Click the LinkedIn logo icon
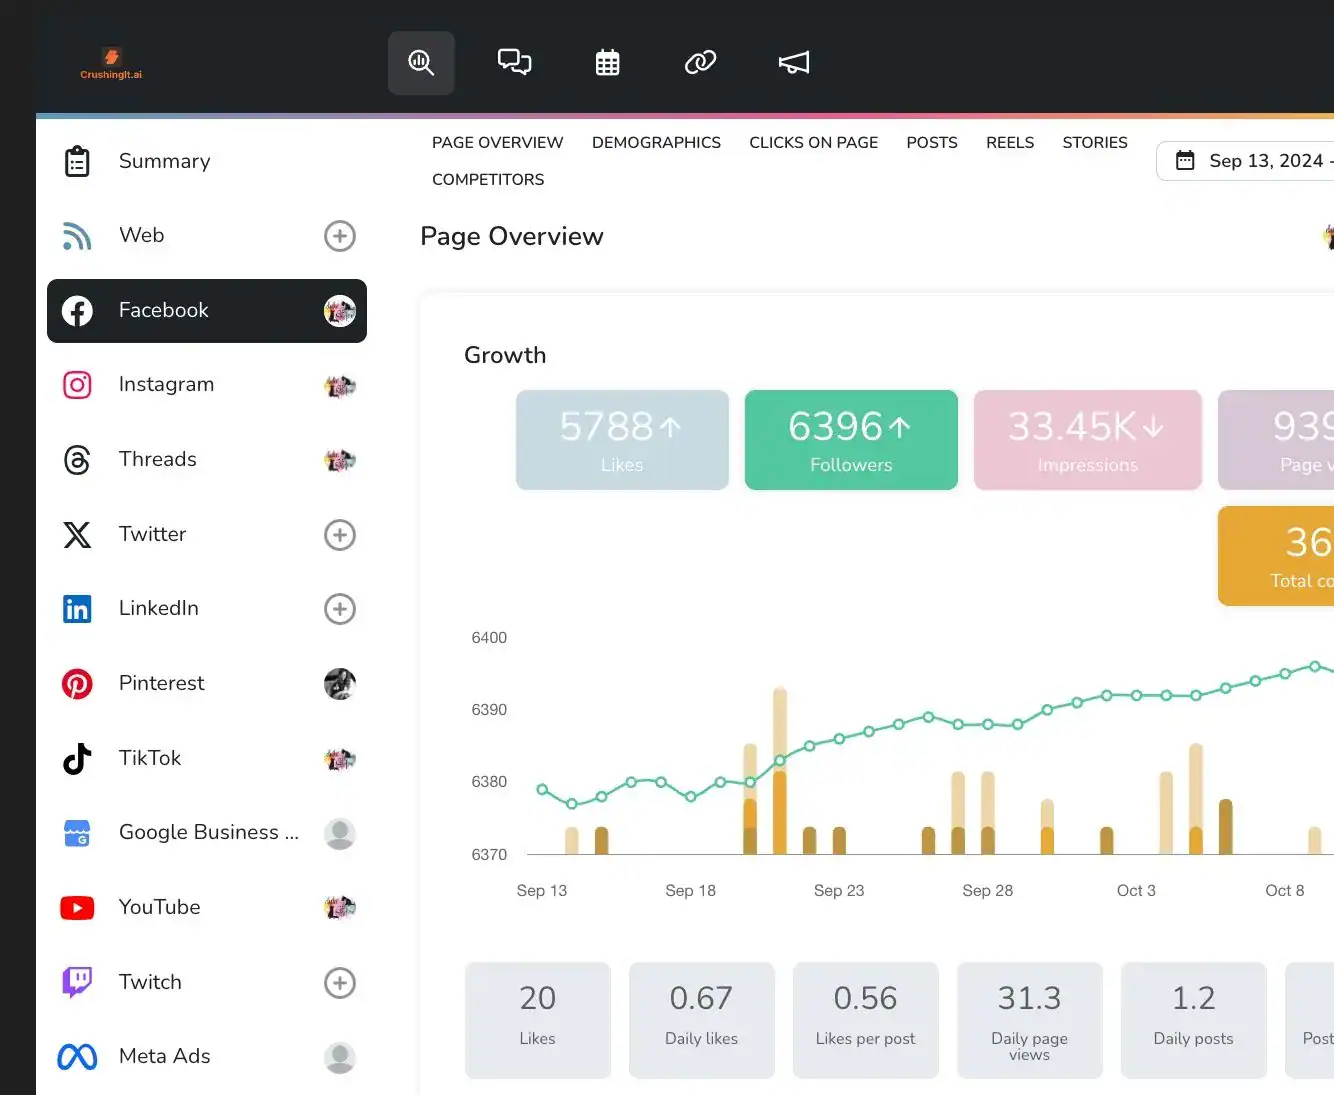Screen dimensions: 1334x1095 click(77, 609)
